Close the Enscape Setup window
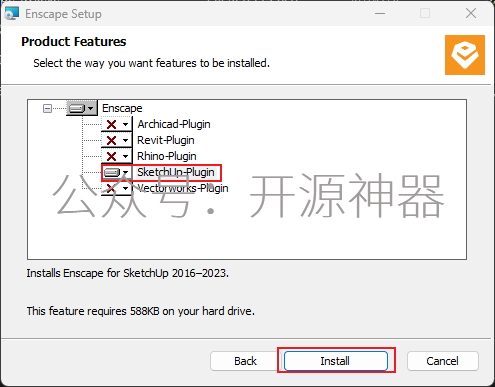The height and width of the screenshot is (387, 495). point(471,13)
